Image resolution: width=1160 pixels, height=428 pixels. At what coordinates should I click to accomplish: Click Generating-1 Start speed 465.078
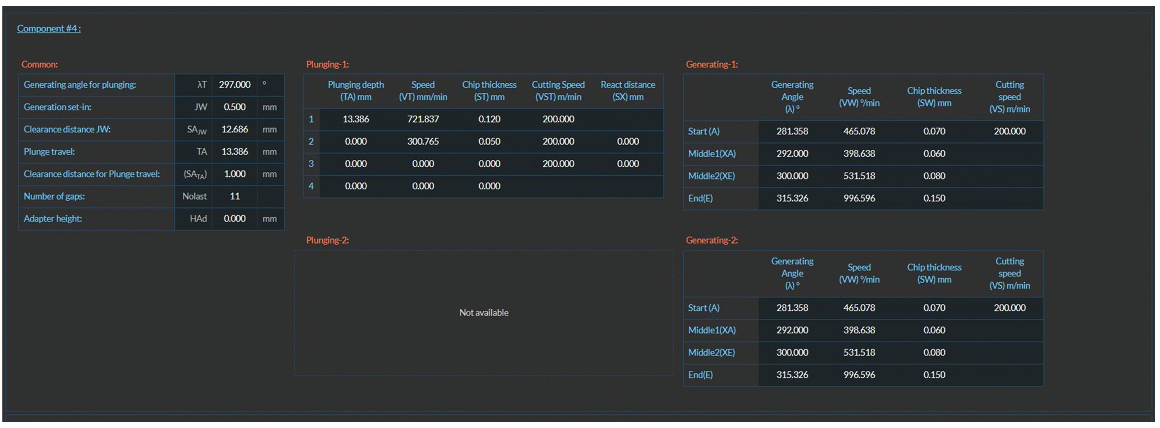[x=859, y=132]
